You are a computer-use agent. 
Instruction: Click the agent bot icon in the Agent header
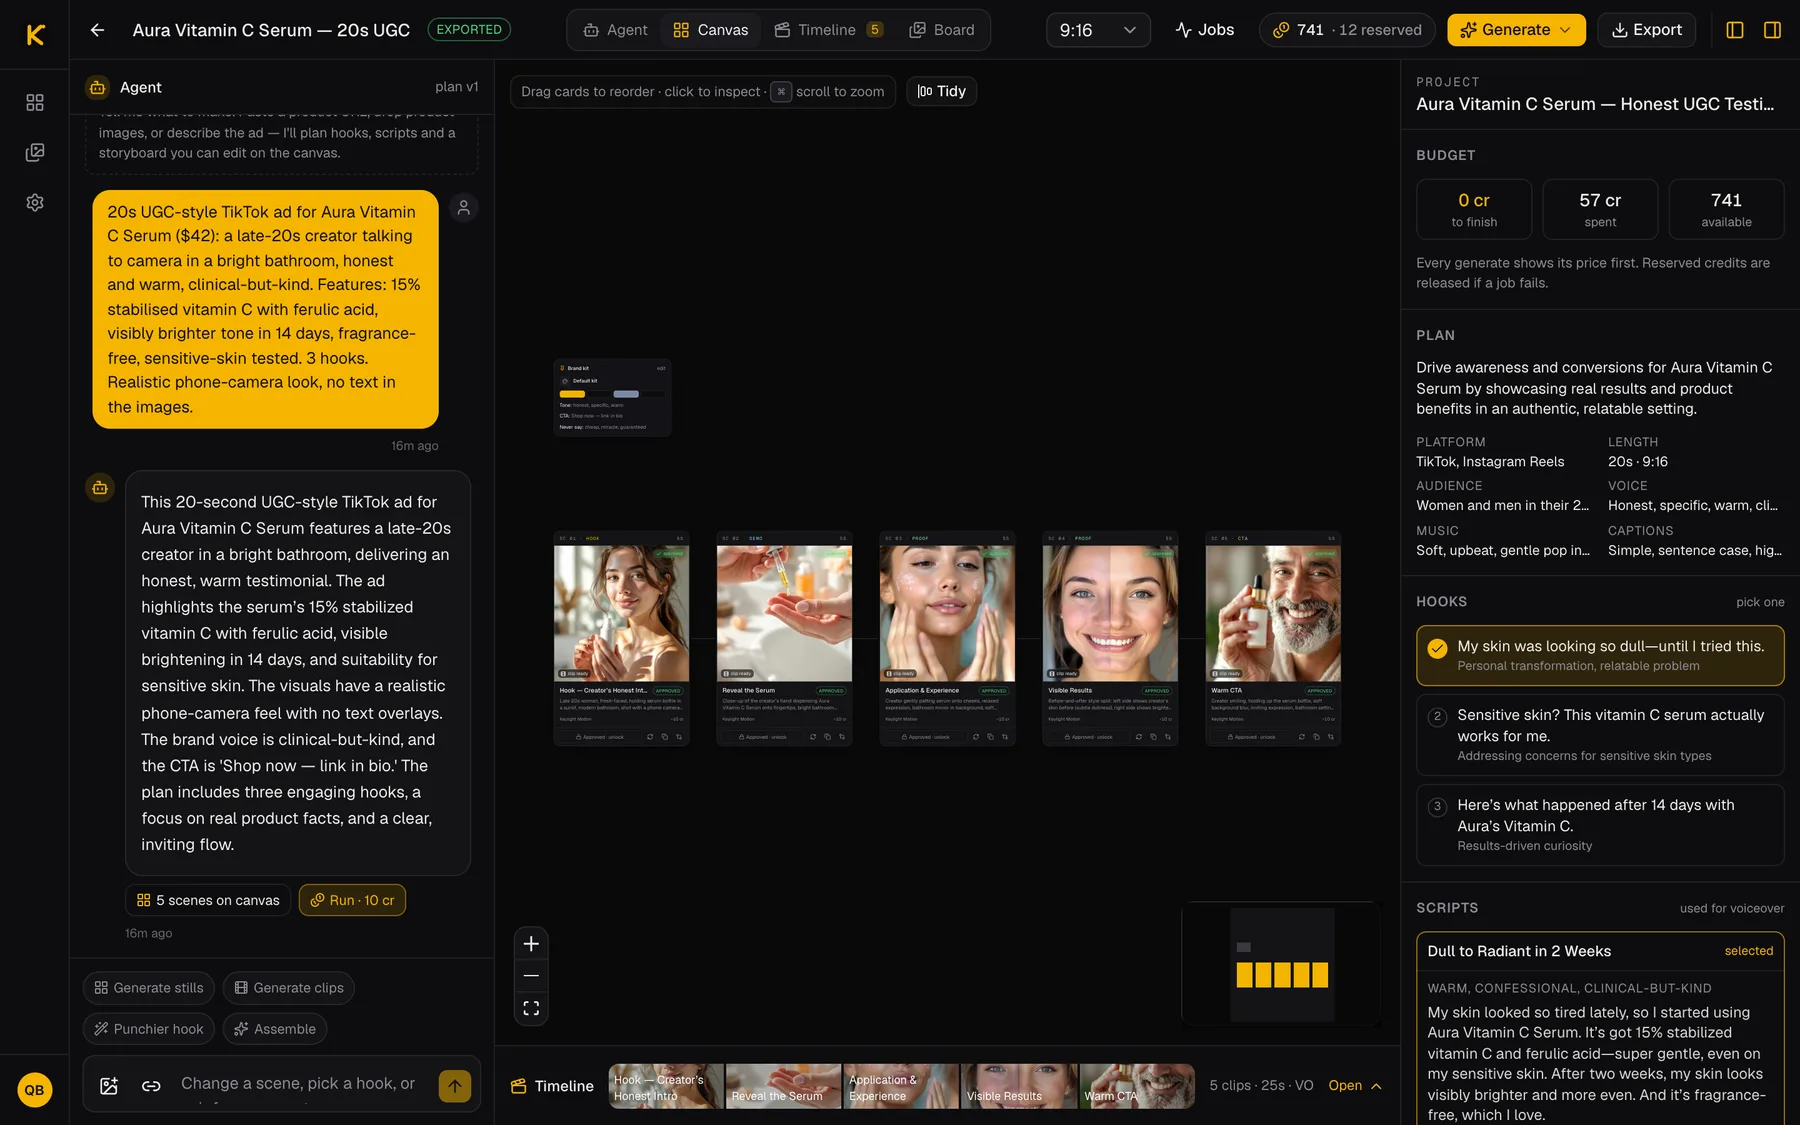click(97, 87)
